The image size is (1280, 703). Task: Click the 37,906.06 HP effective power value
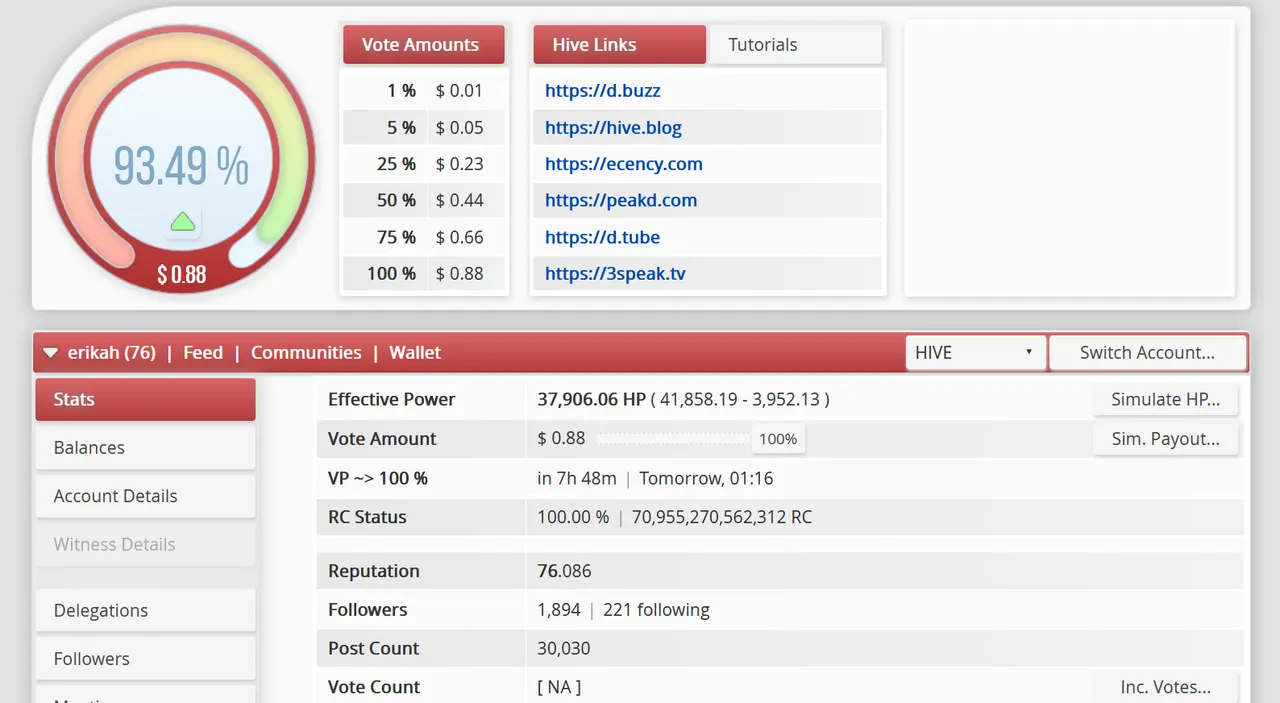(x=591, y=399)
